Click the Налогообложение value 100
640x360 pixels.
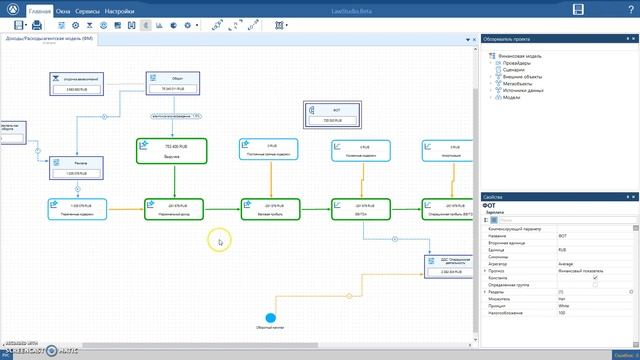(562, 313)
